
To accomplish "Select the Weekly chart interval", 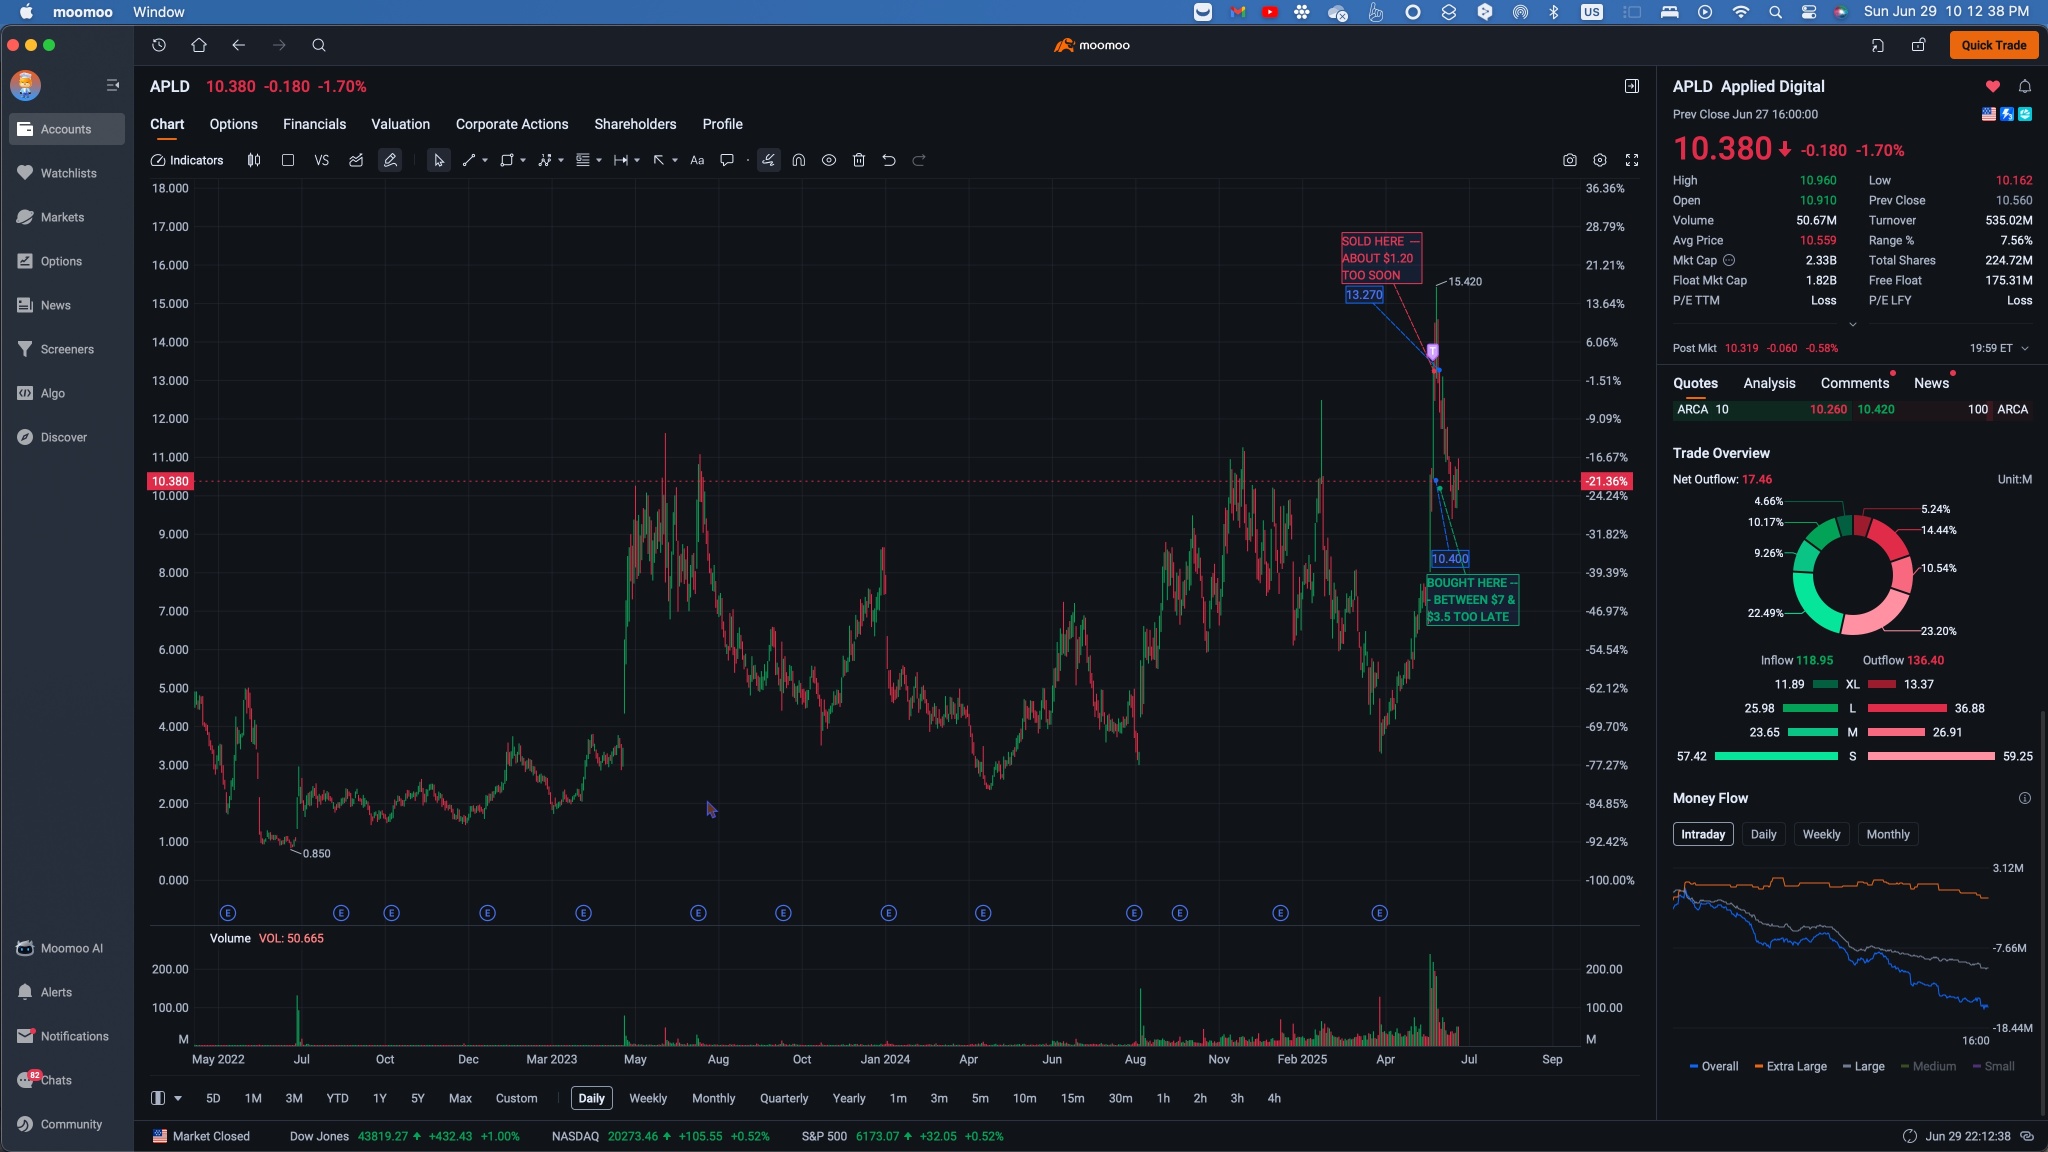I will tap(648, 1098).
